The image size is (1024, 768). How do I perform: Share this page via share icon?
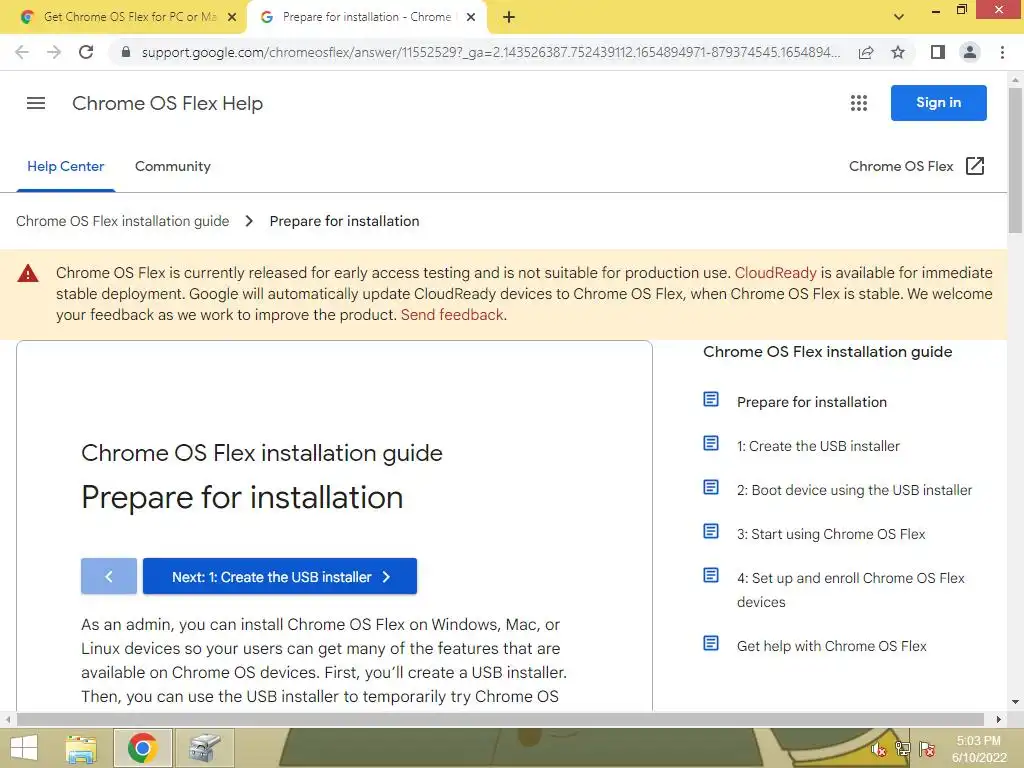(x=866, y=52)
